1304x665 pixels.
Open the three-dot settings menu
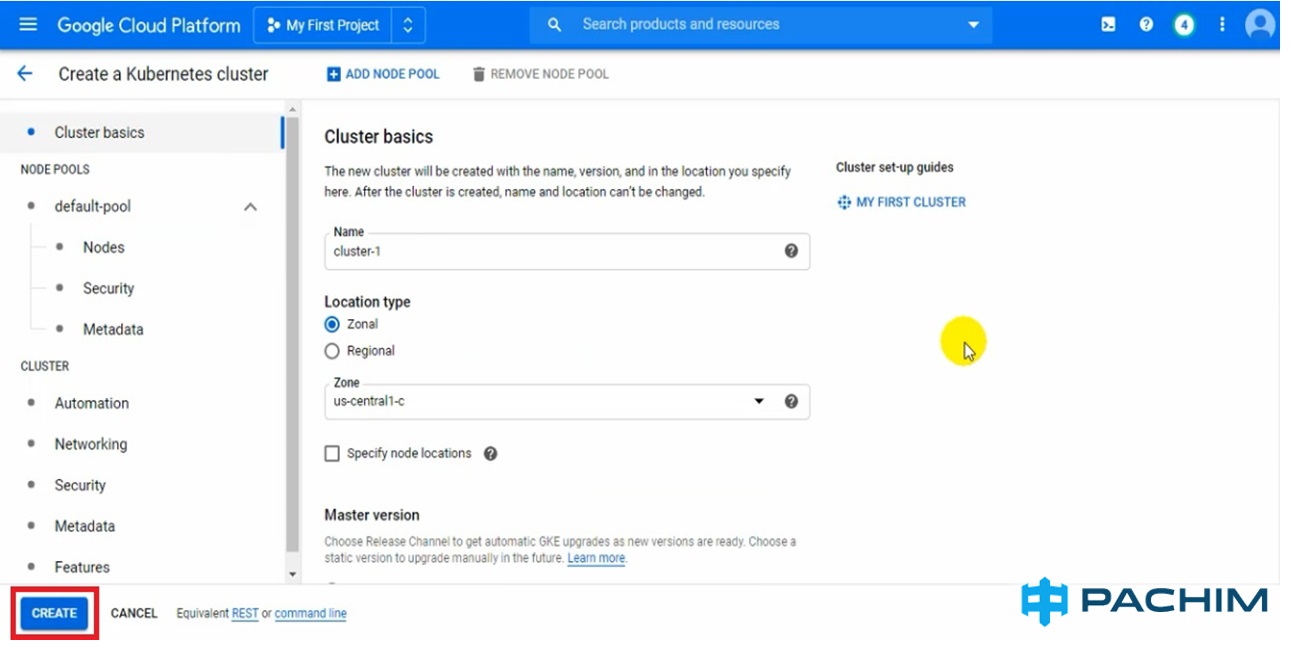point(1222,25)
